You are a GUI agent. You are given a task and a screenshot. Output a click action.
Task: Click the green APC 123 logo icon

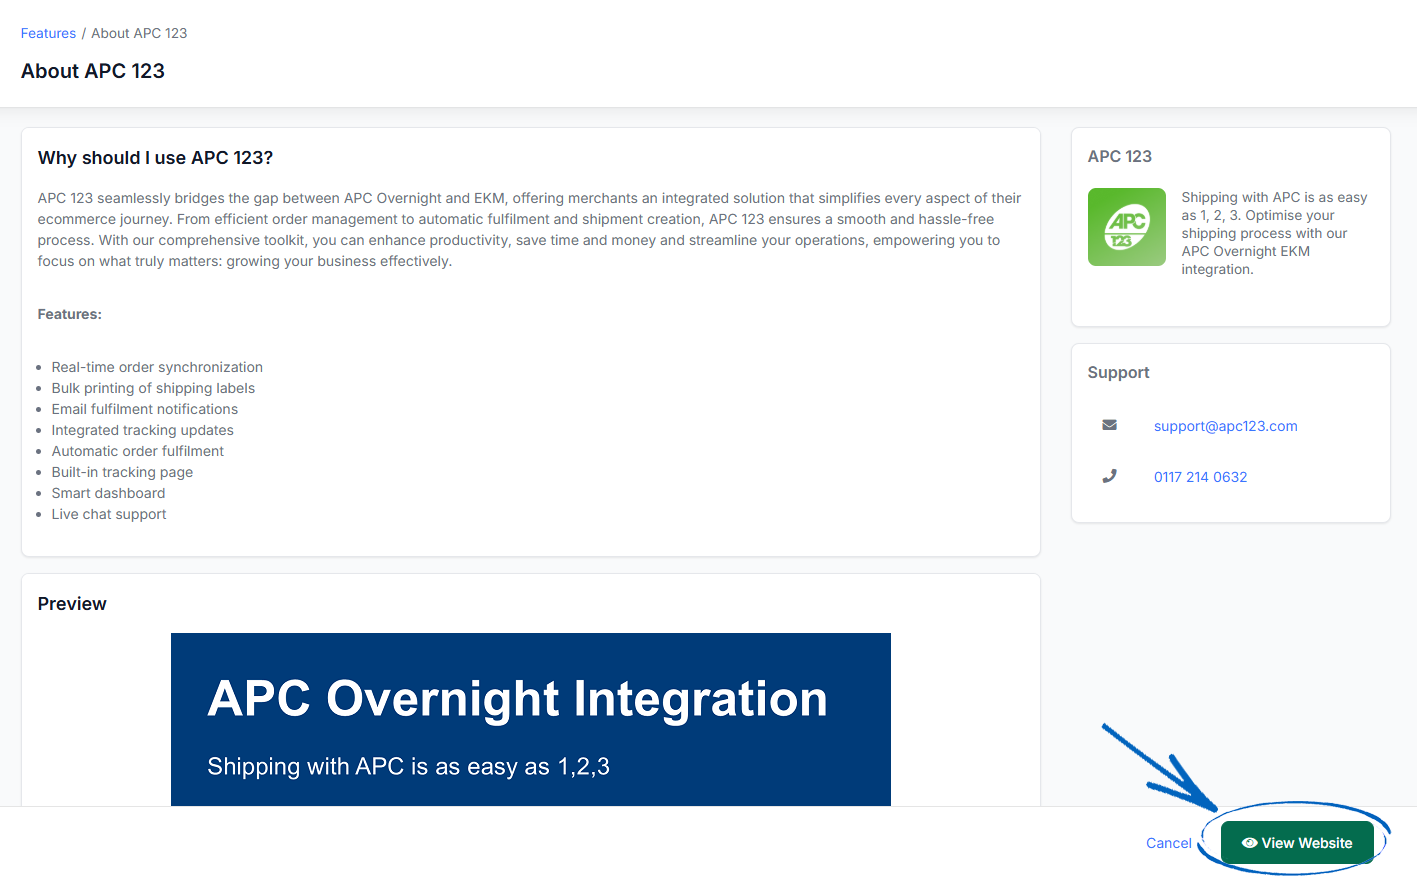point(1126,227)
